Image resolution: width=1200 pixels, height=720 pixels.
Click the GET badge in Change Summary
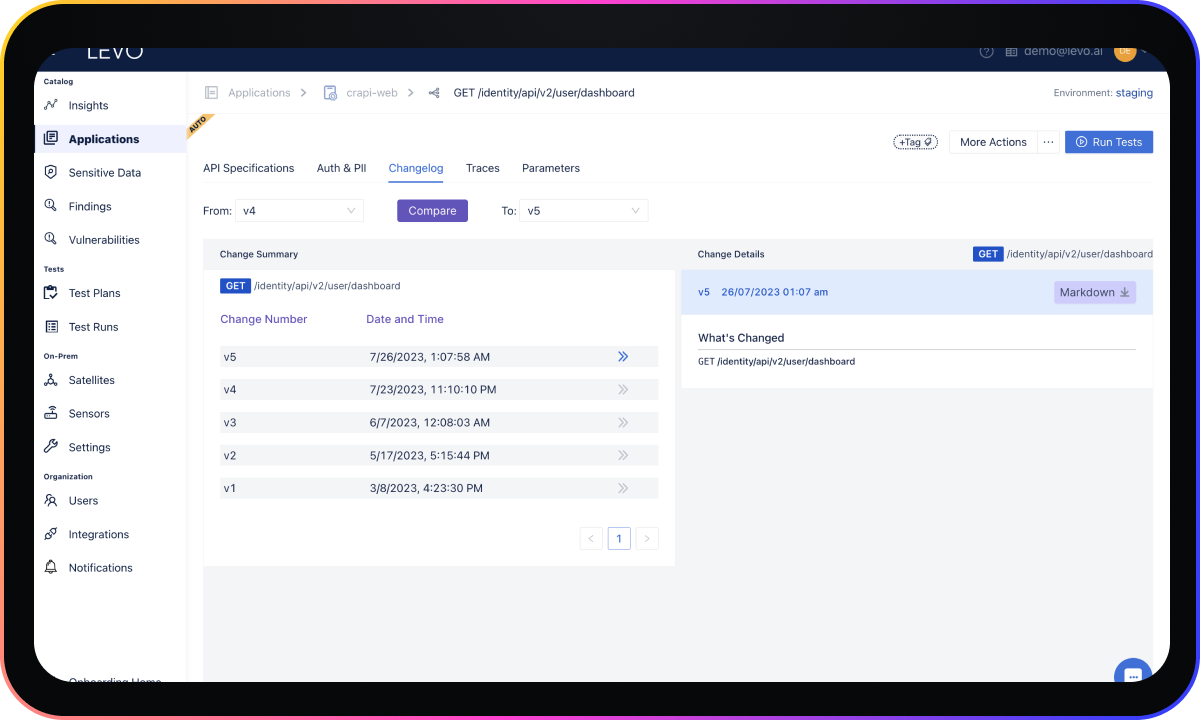click(x=235, y=286)
